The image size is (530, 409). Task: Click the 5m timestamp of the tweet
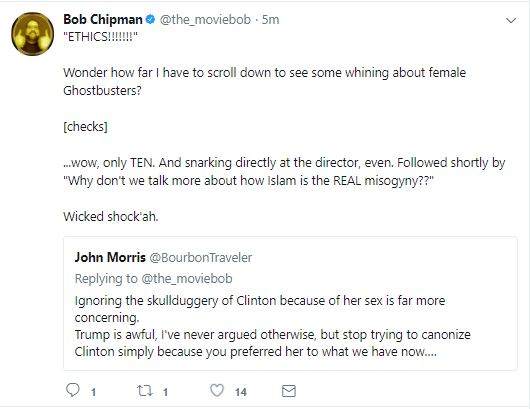click(270, 20)
